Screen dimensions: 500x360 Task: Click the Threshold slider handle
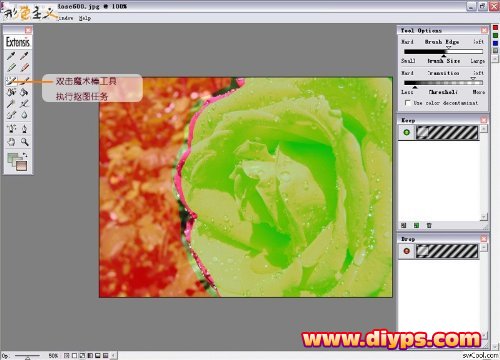415,87
